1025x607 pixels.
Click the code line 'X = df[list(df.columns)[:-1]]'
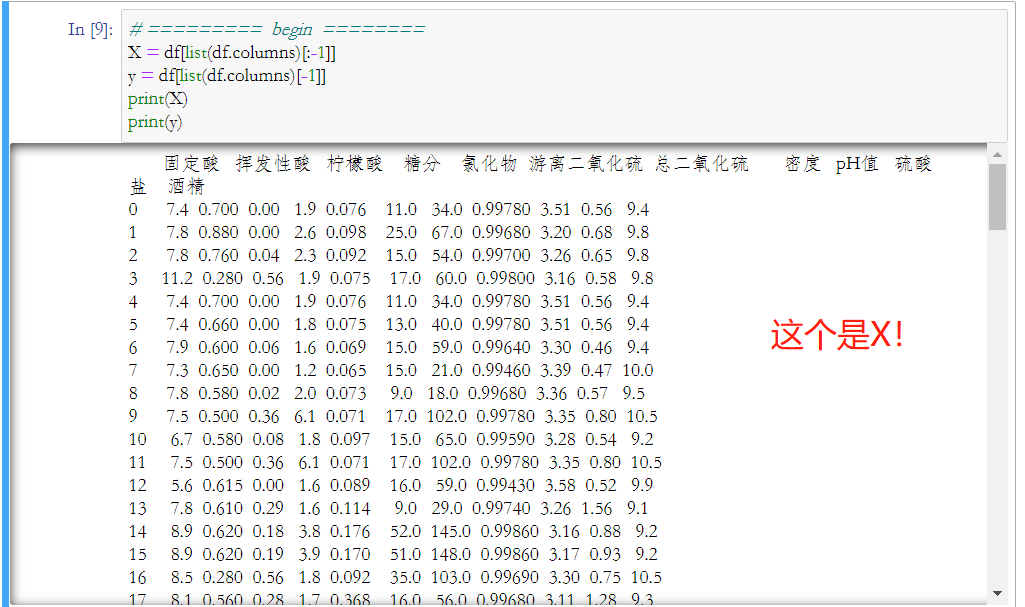coord(232,52)
